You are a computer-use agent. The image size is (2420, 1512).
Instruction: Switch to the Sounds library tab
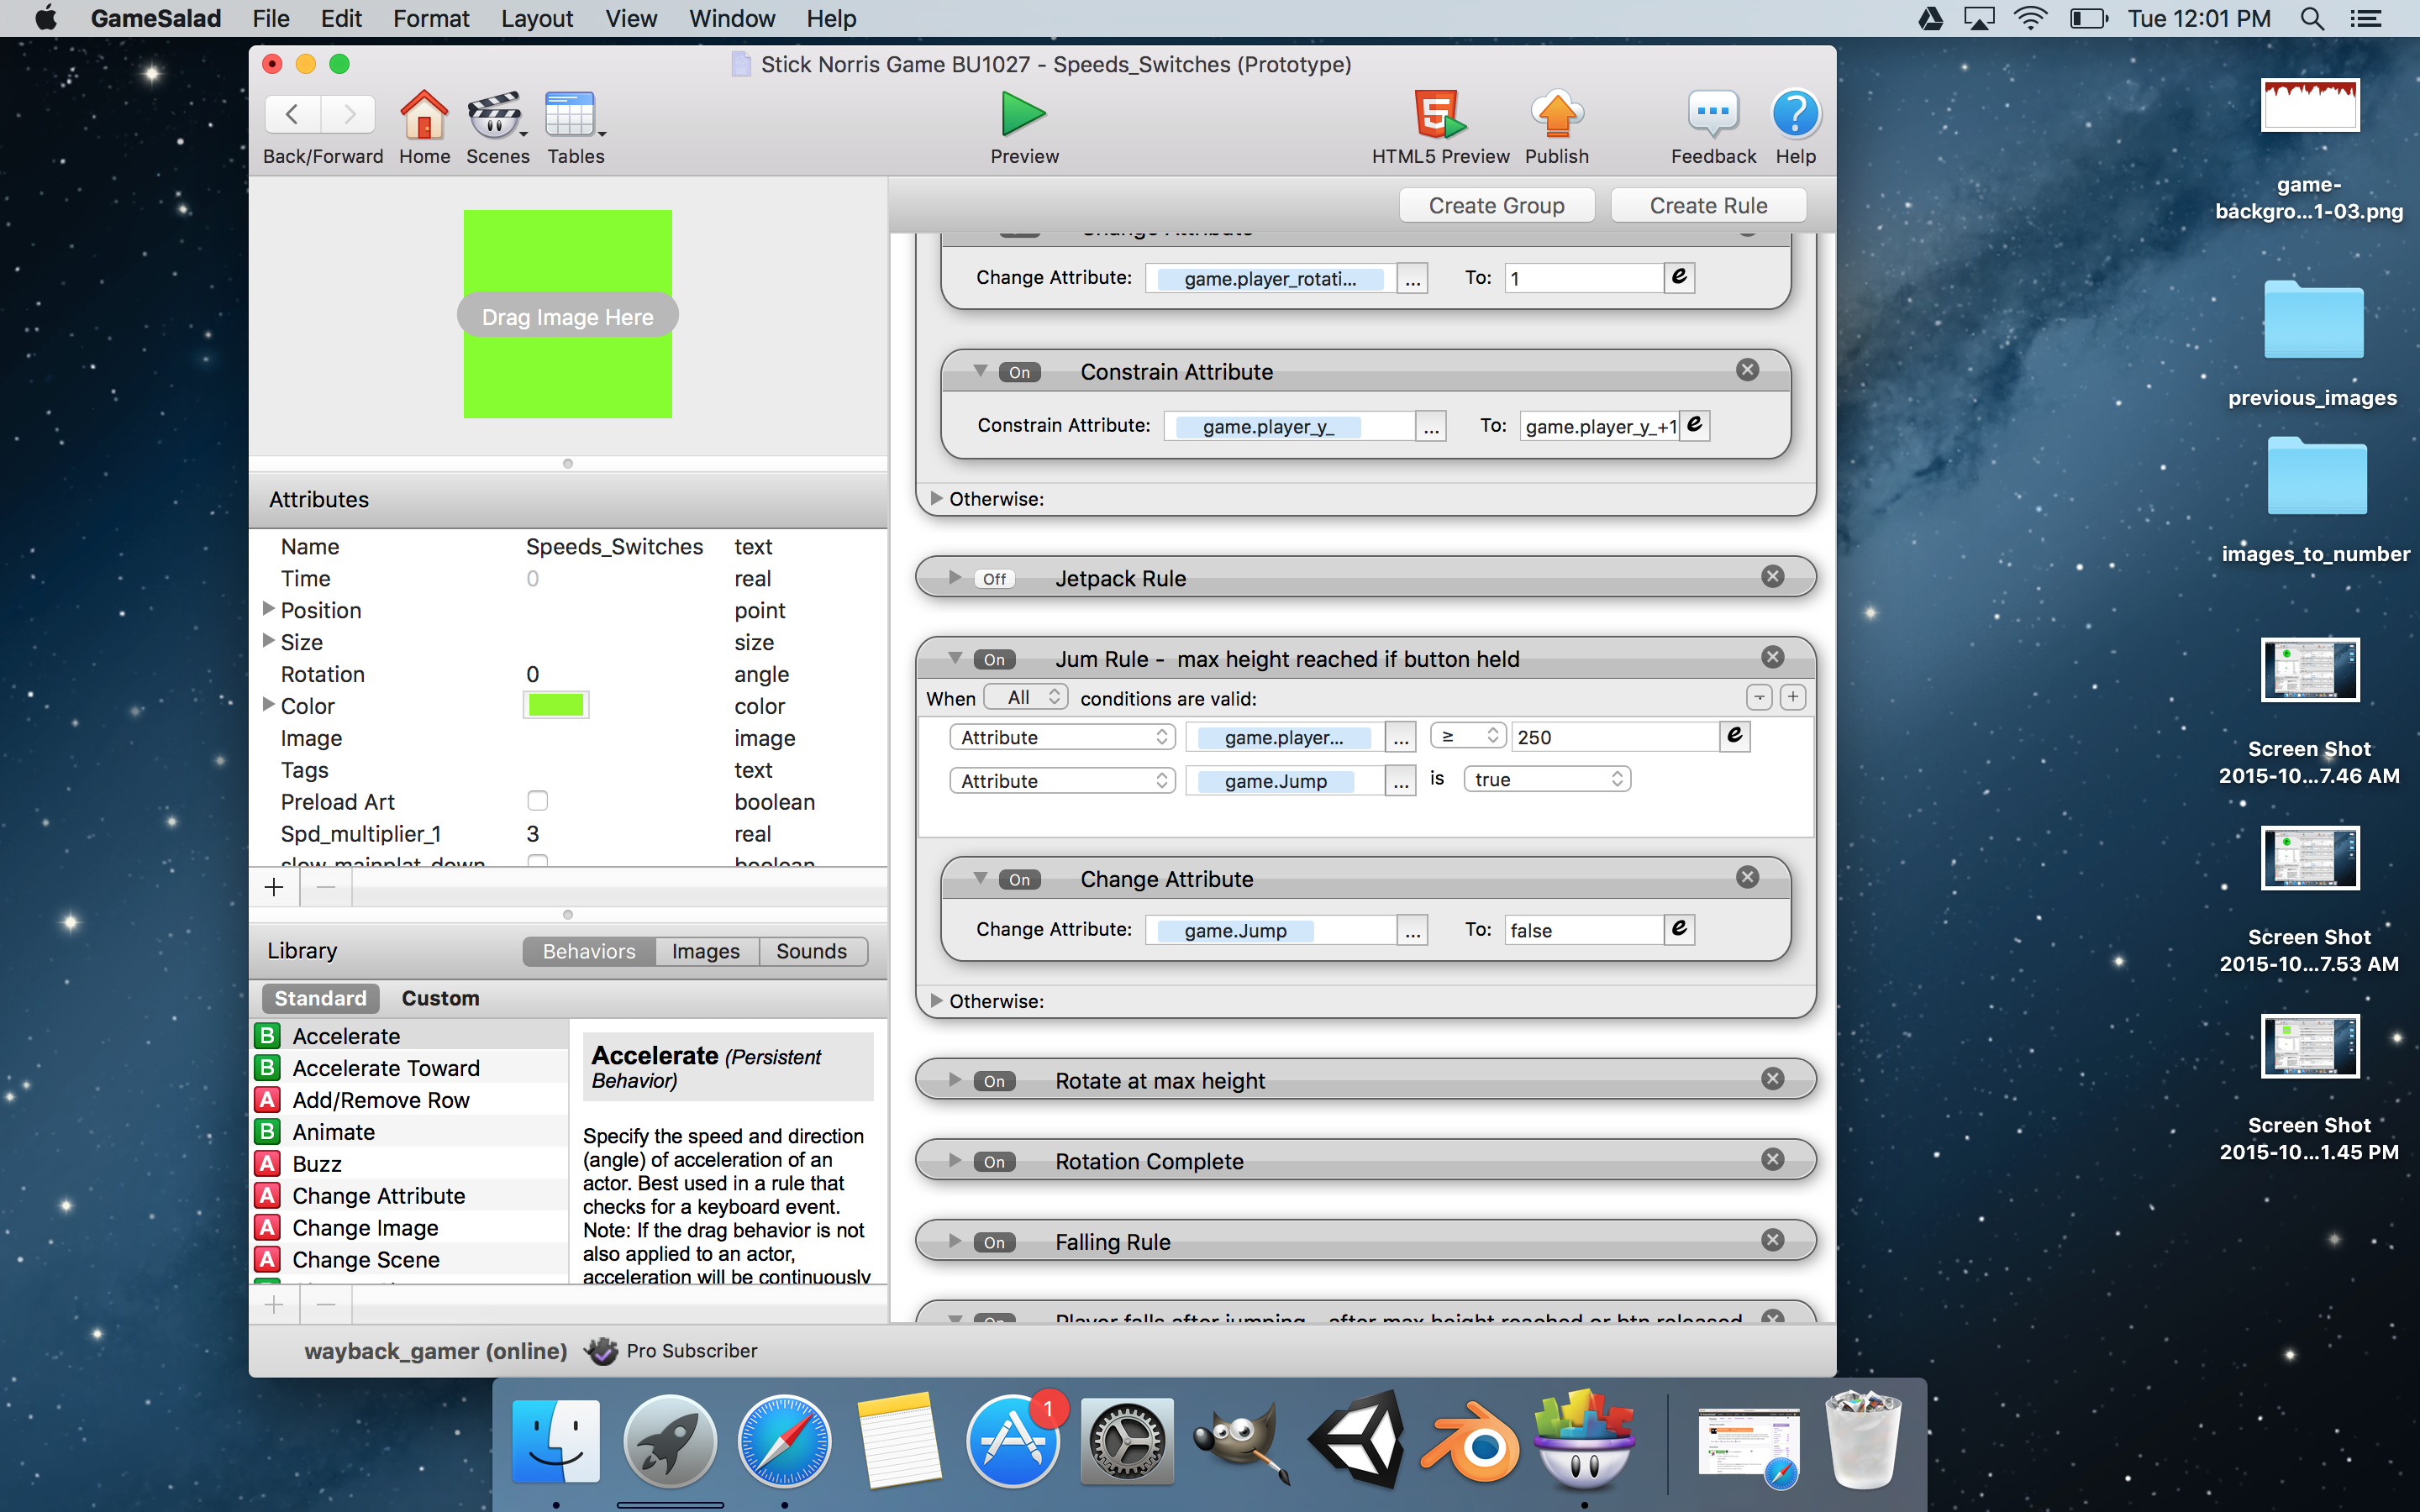811,951
